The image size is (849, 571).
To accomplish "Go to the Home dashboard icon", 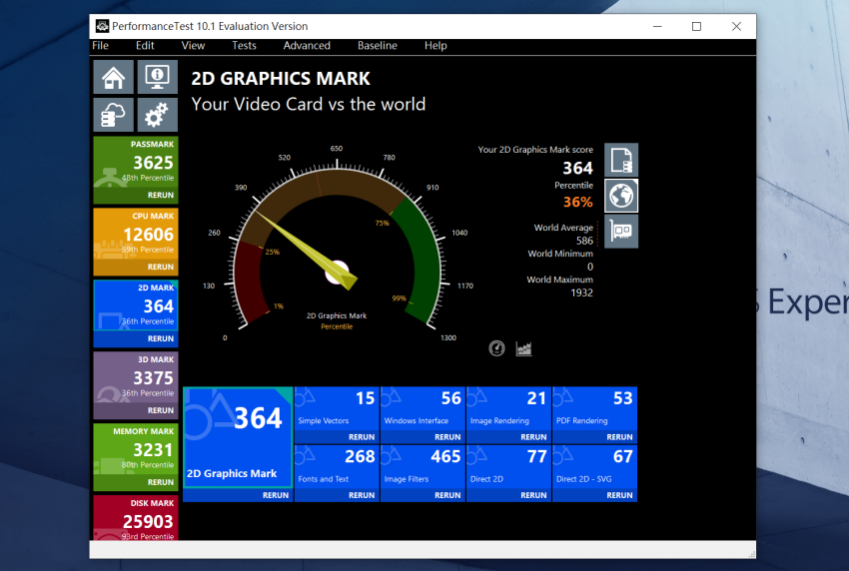I will click(x=113, y=77).
